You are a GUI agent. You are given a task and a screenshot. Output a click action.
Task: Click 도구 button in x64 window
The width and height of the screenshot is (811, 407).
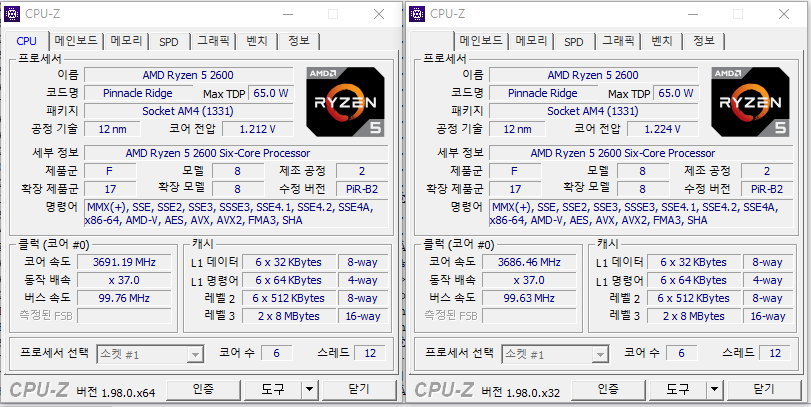tap(273, 389)
